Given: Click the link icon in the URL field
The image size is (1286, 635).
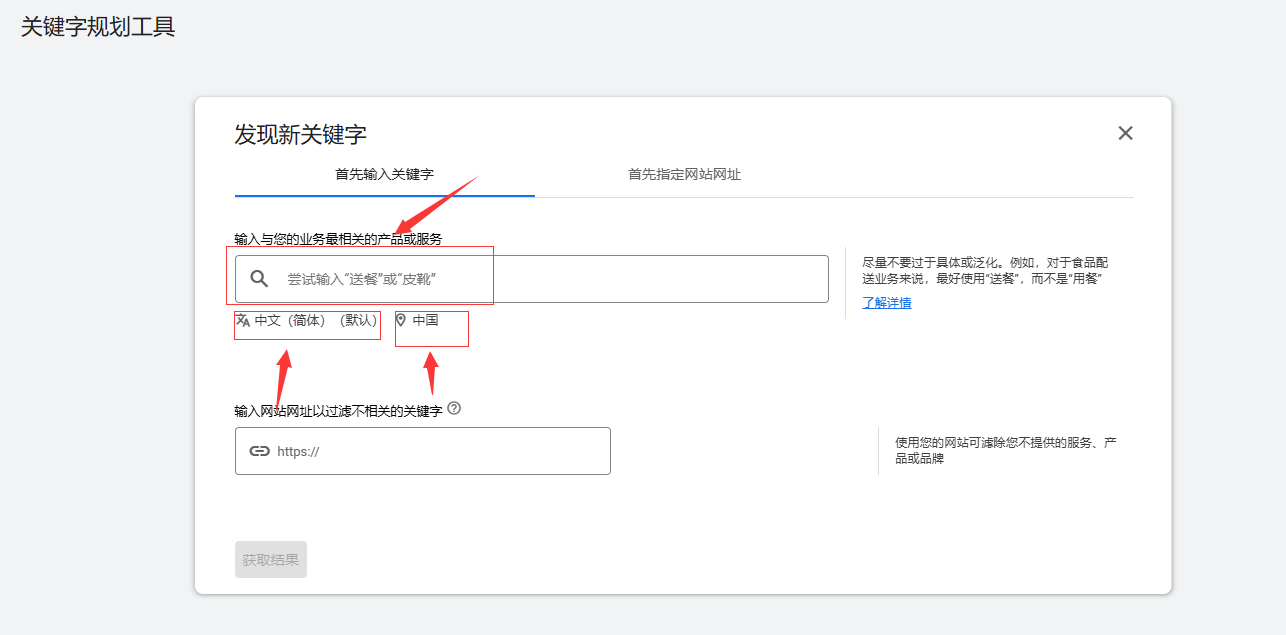Looking at the screenshot, I should click(x=259, y=451).
